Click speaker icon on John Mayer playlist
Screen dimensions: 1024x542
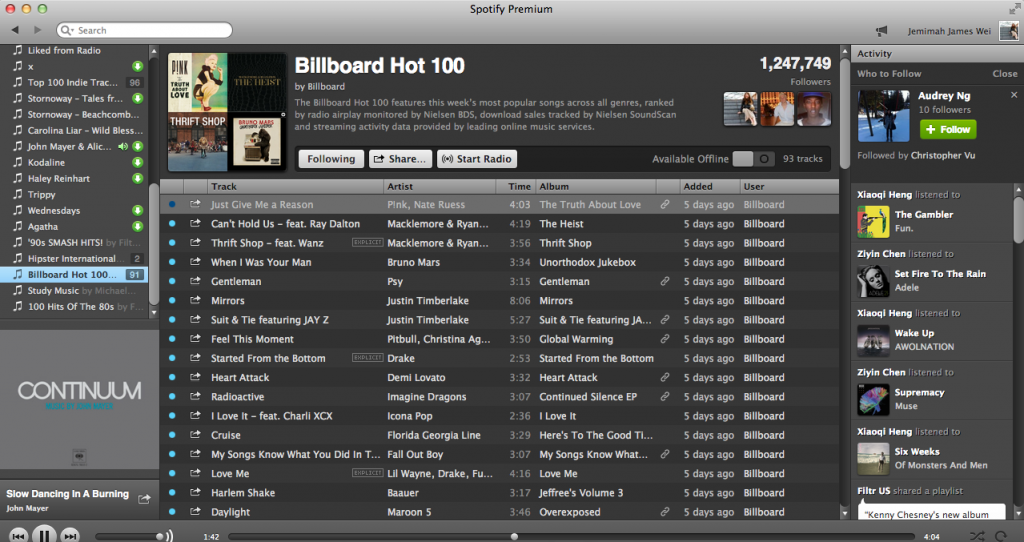point(122,146)
